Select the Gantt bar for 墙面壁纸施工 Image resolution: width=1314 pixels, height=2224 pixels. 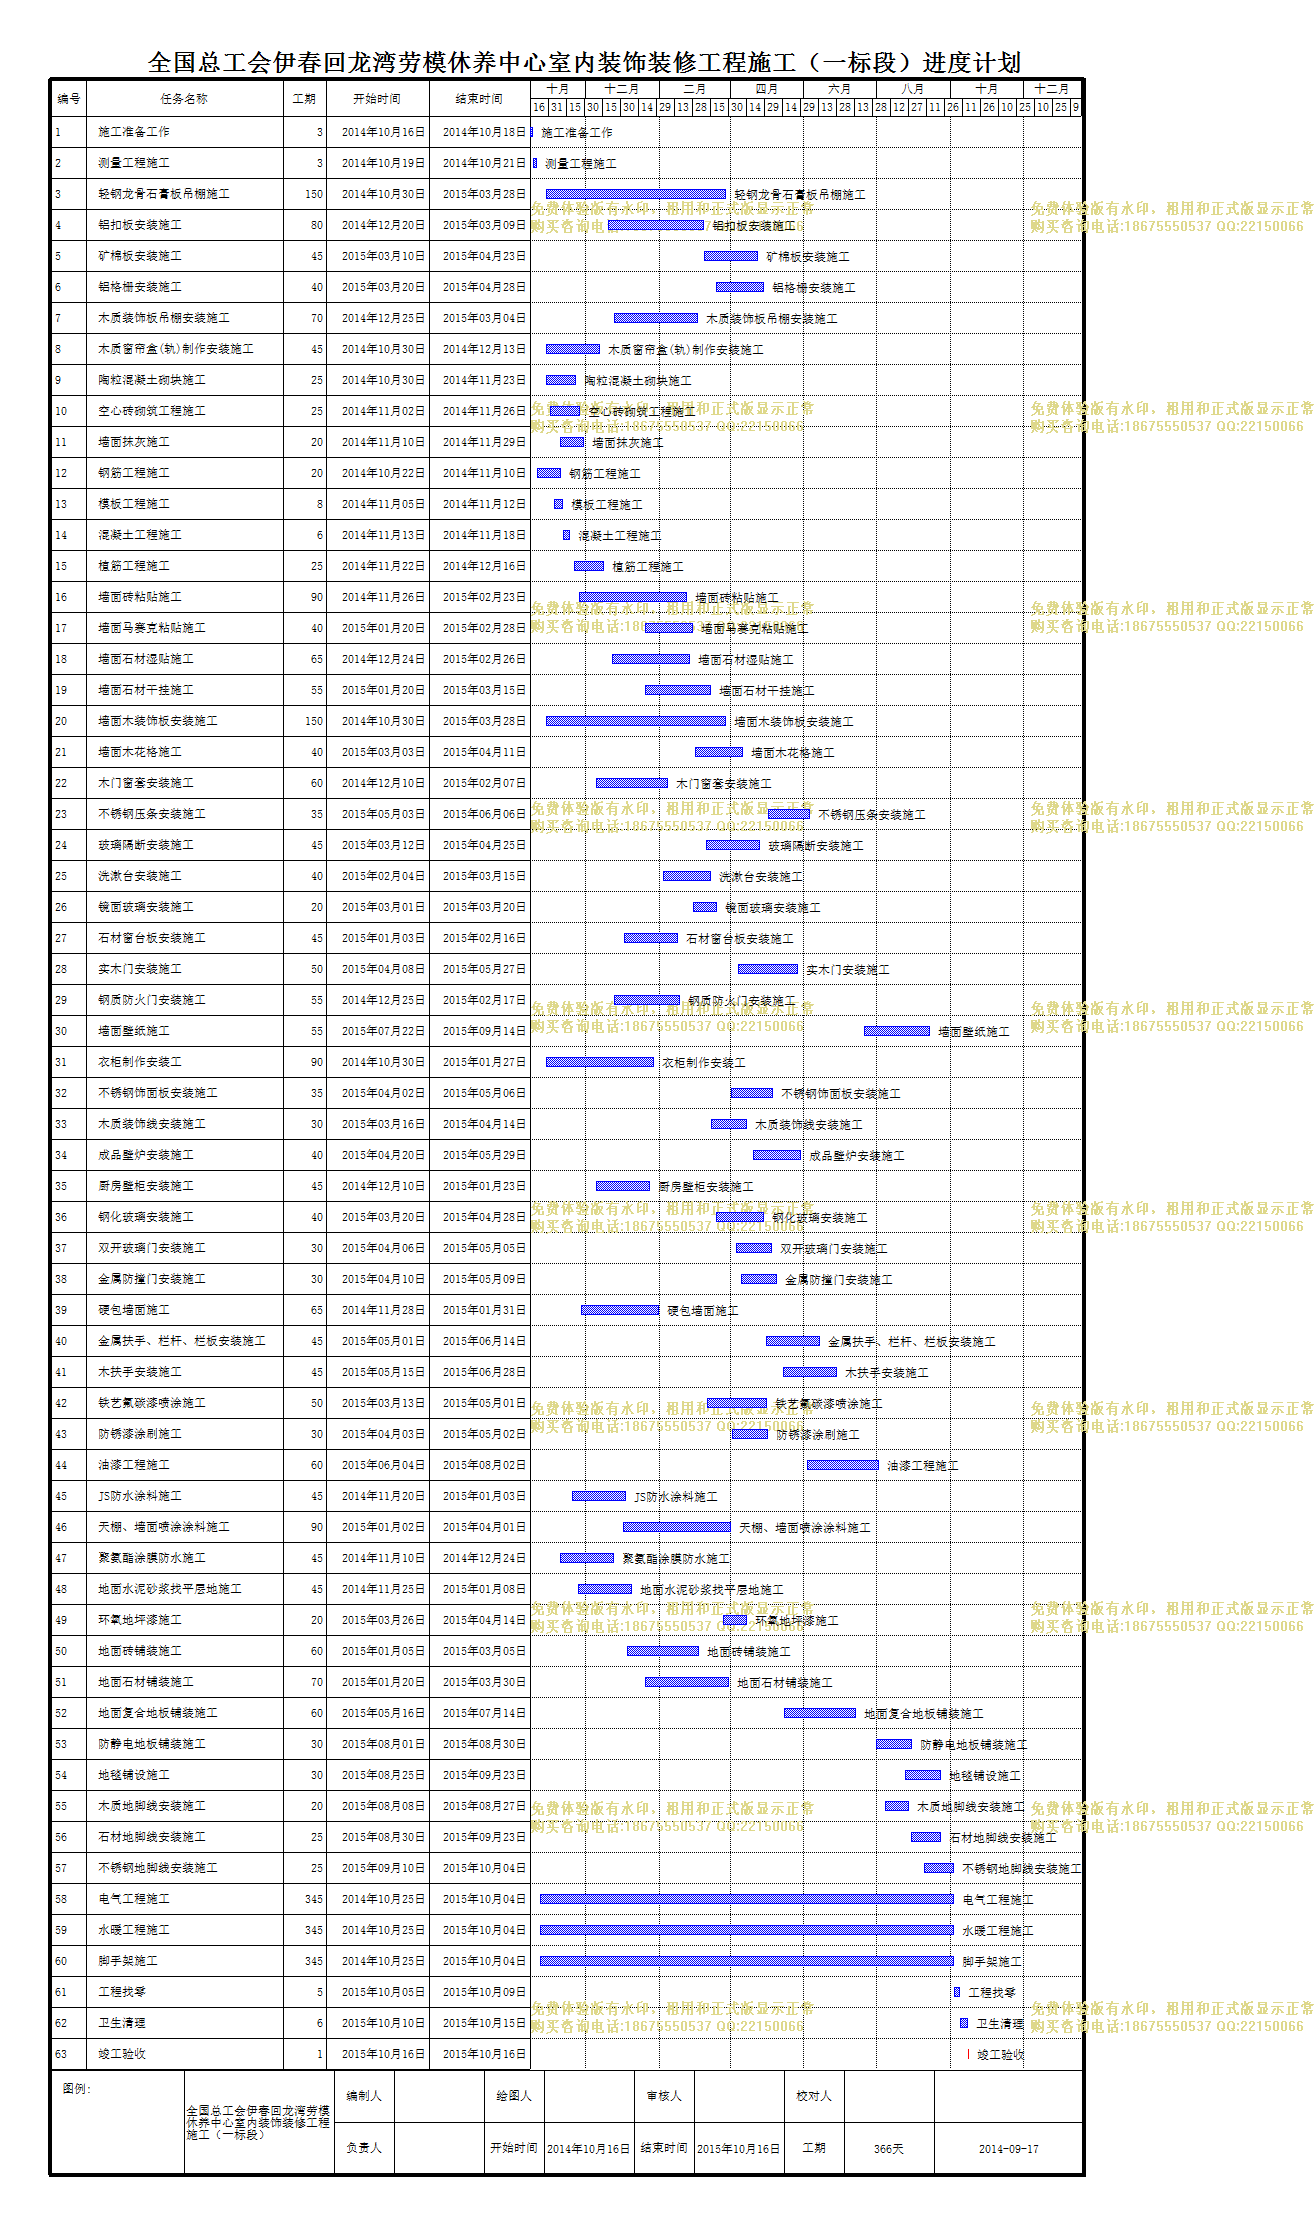point(897,1031)
